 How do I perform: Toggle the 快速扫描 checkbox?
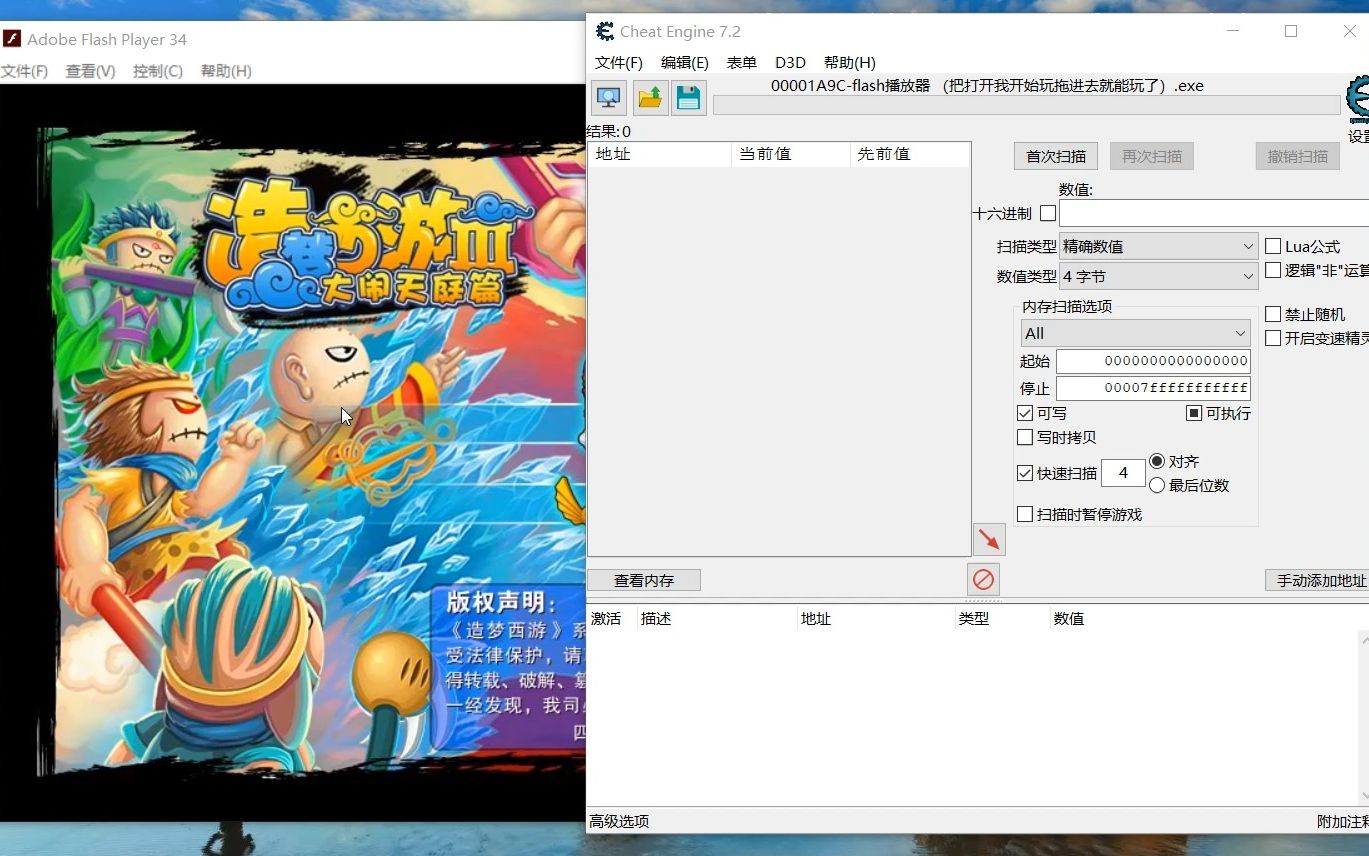click(1025, 473)
